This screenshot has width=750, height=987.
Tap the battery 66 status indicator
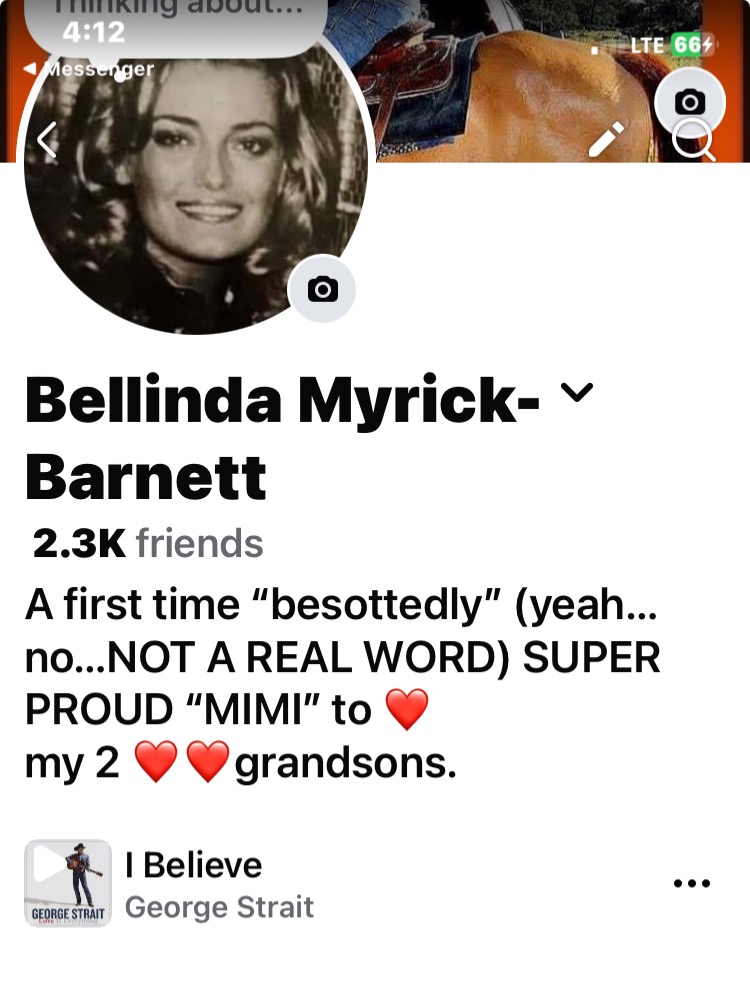point(692,45)
